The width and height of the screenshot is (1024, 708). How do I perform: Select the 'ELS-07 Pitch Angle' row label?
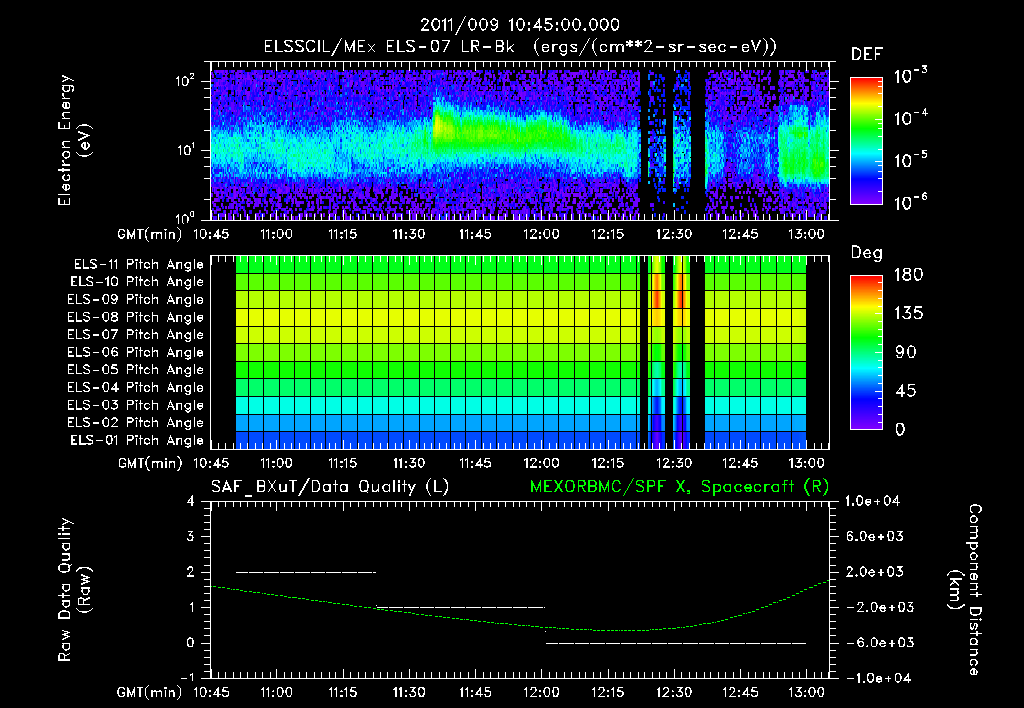point(136,334)
